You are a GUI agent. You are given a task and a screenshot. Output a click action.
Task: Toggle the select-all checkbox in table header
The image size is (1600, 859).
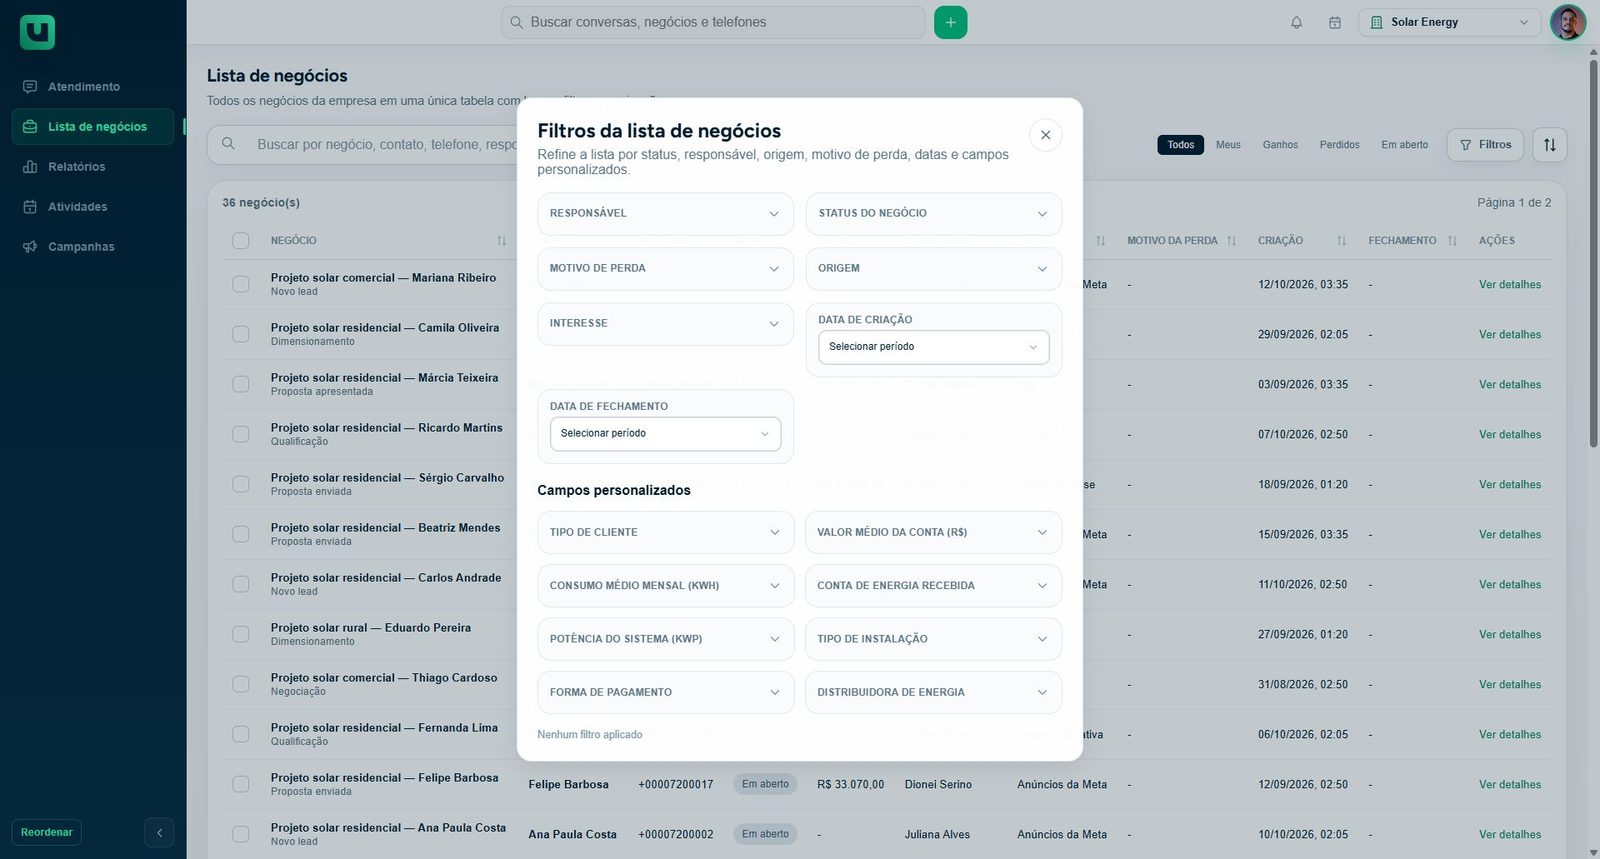[241, 241]
